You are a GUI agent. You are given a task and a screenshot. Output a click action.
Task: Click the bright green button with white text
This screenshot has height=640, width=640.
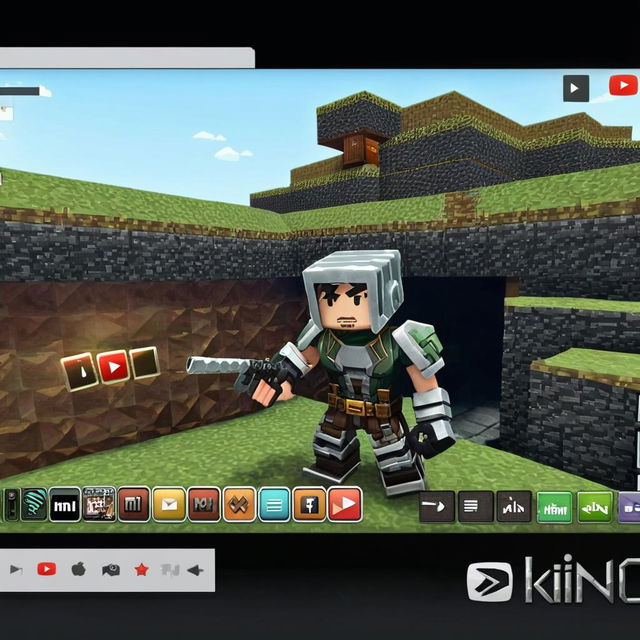pyautogui.click(x=554, y=507)
